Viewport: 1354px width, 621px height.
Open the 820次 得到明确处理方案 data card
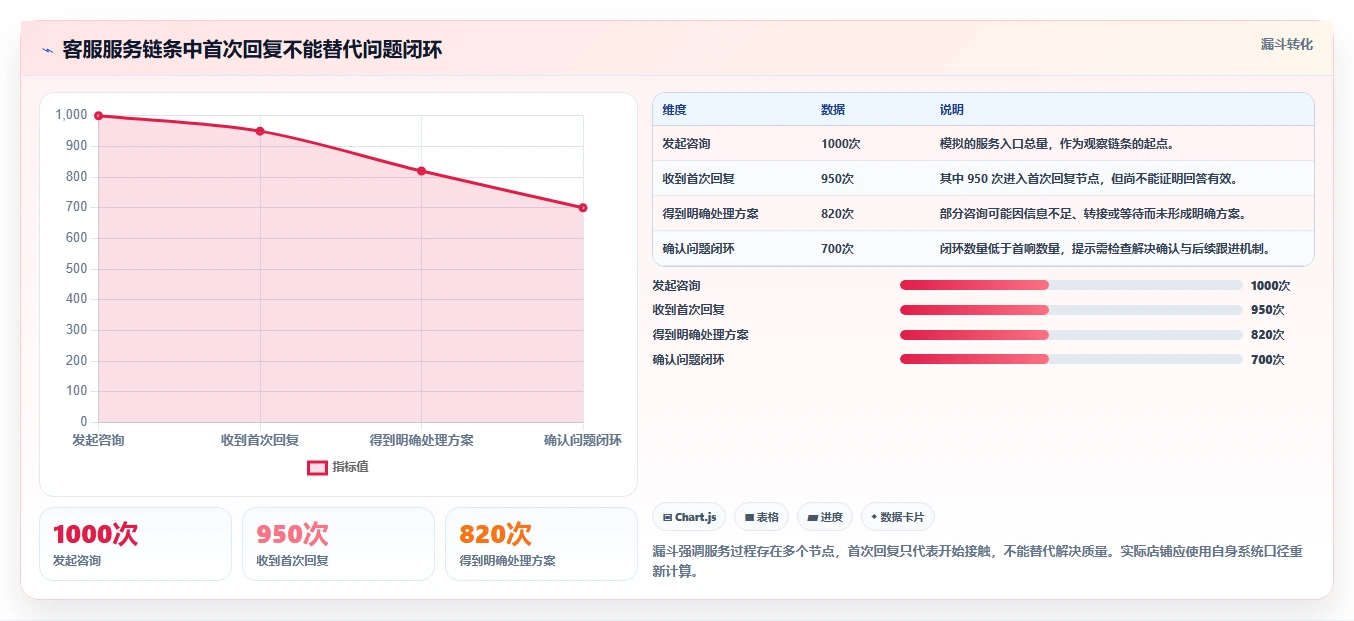pos(541,544)
